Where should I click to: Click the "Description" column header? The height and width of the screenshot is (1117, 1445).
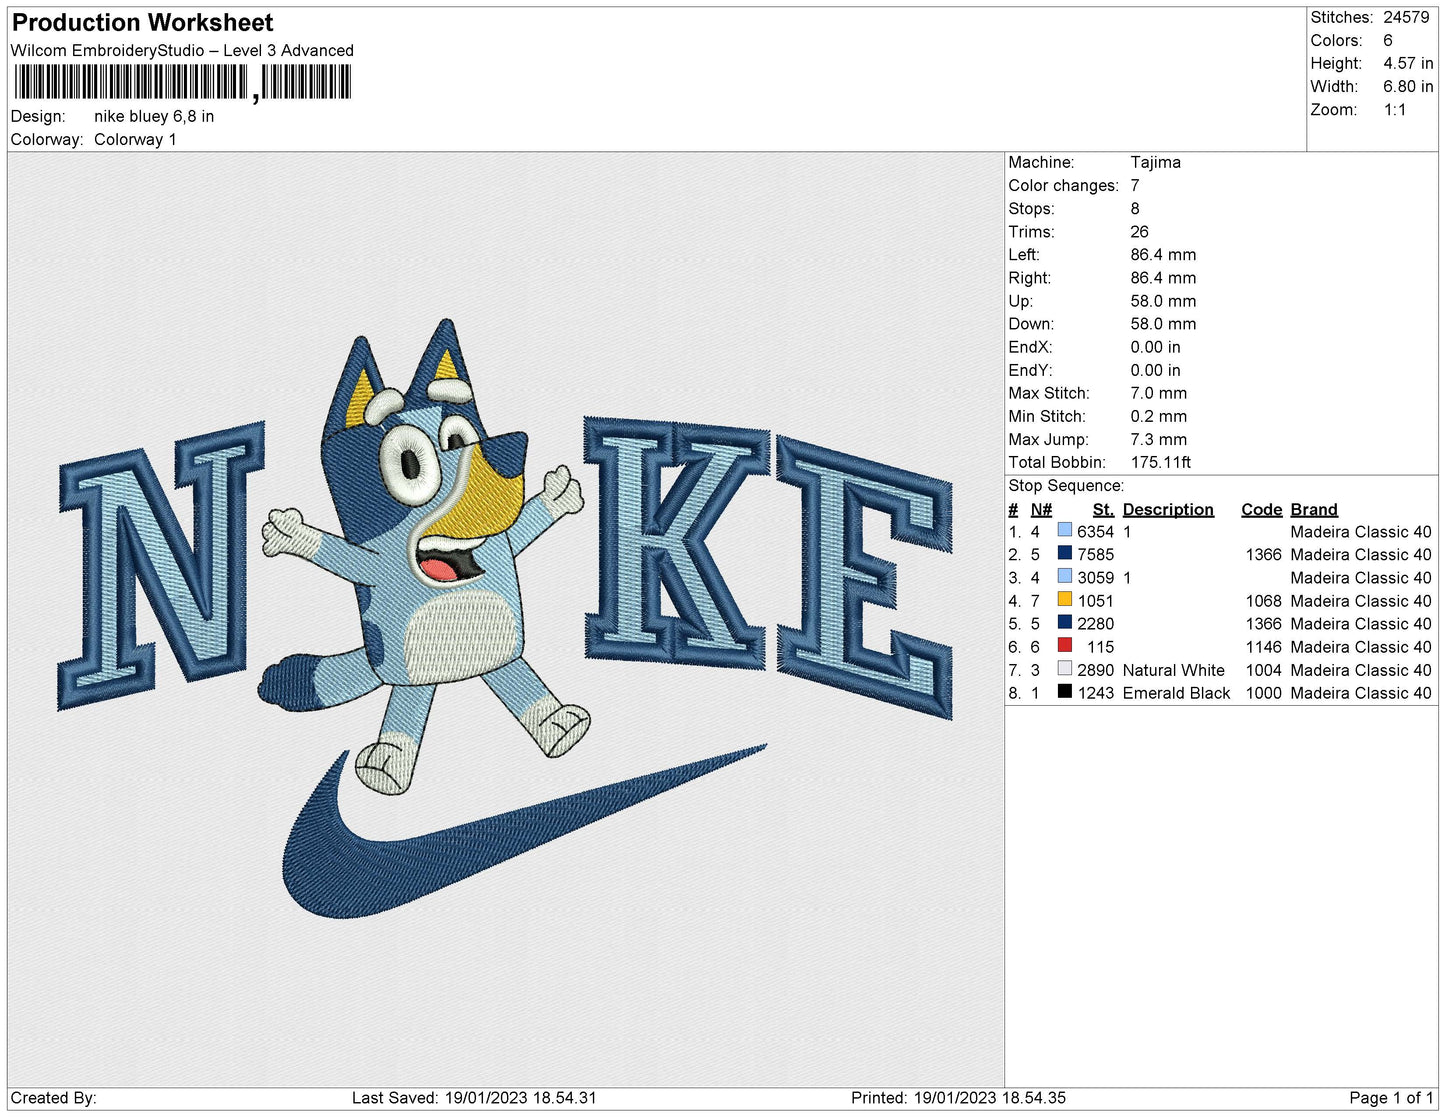point(1168,509)
